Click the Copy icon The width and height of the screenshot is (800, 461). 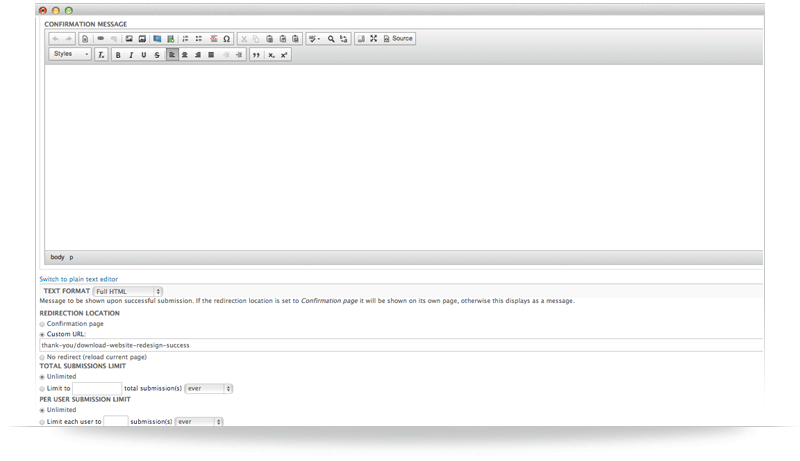click(256, 39)
